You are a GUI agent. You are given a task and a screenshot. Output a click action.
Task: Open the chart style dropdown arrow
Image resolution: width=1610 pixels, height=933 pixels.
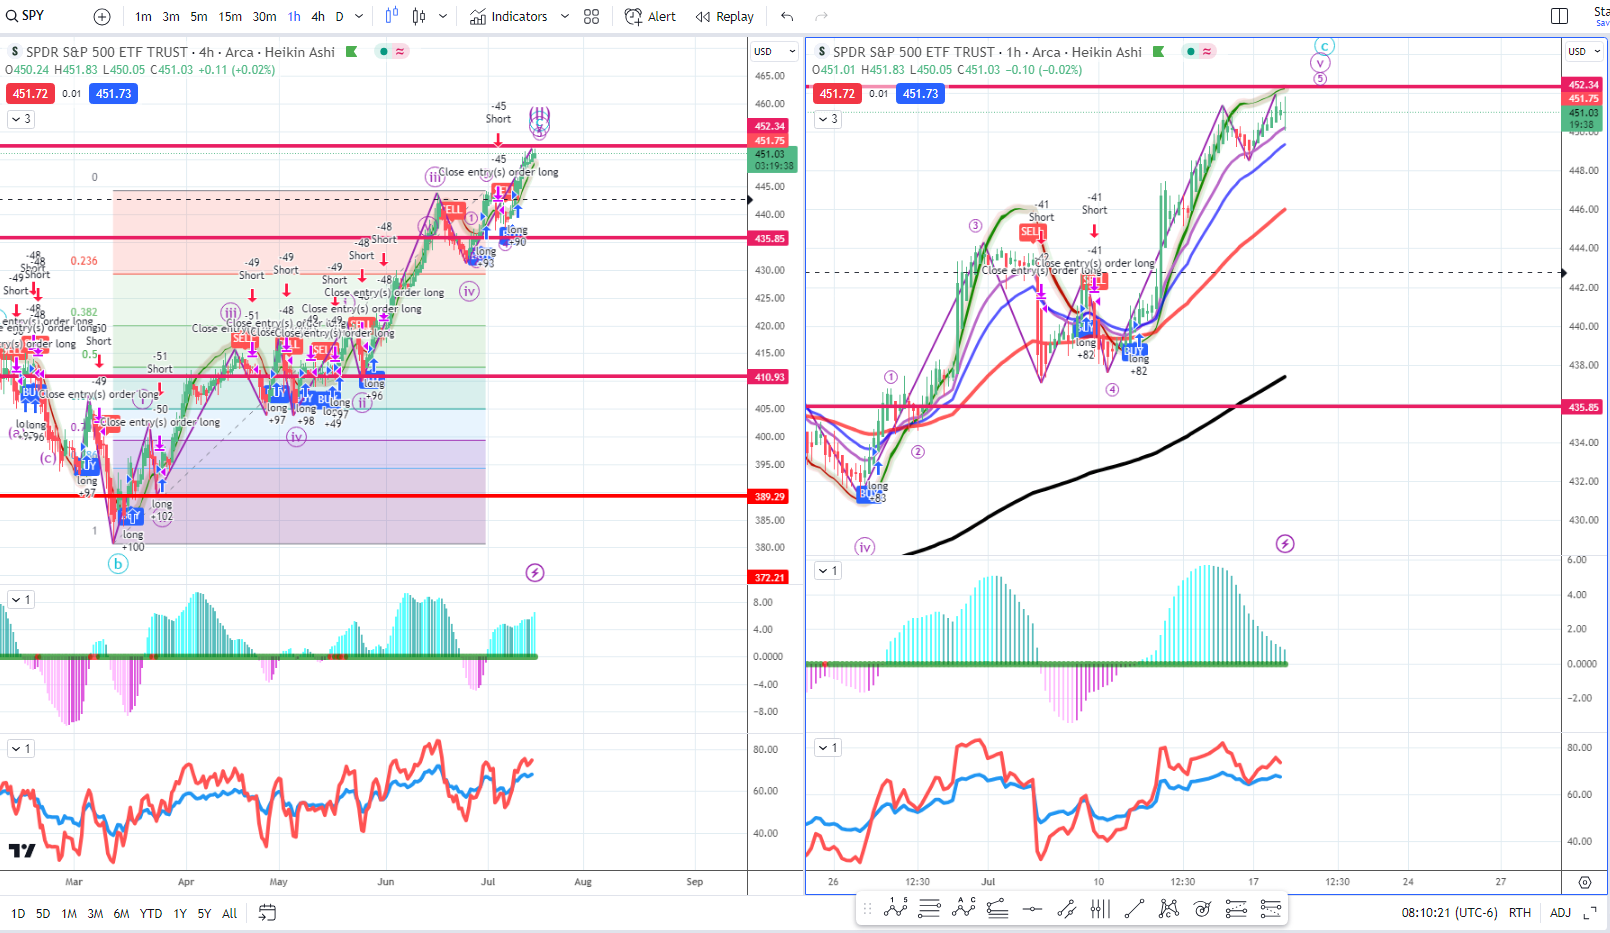click(x=443, y=16)
